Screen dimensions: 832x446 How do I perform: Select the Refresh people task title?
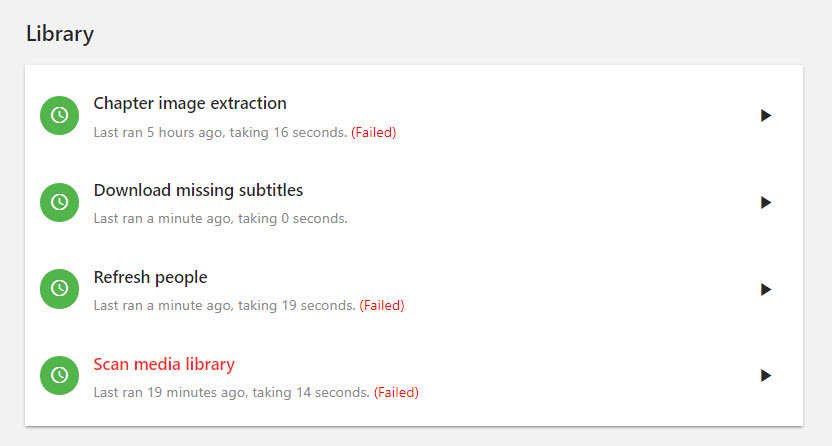150,277
